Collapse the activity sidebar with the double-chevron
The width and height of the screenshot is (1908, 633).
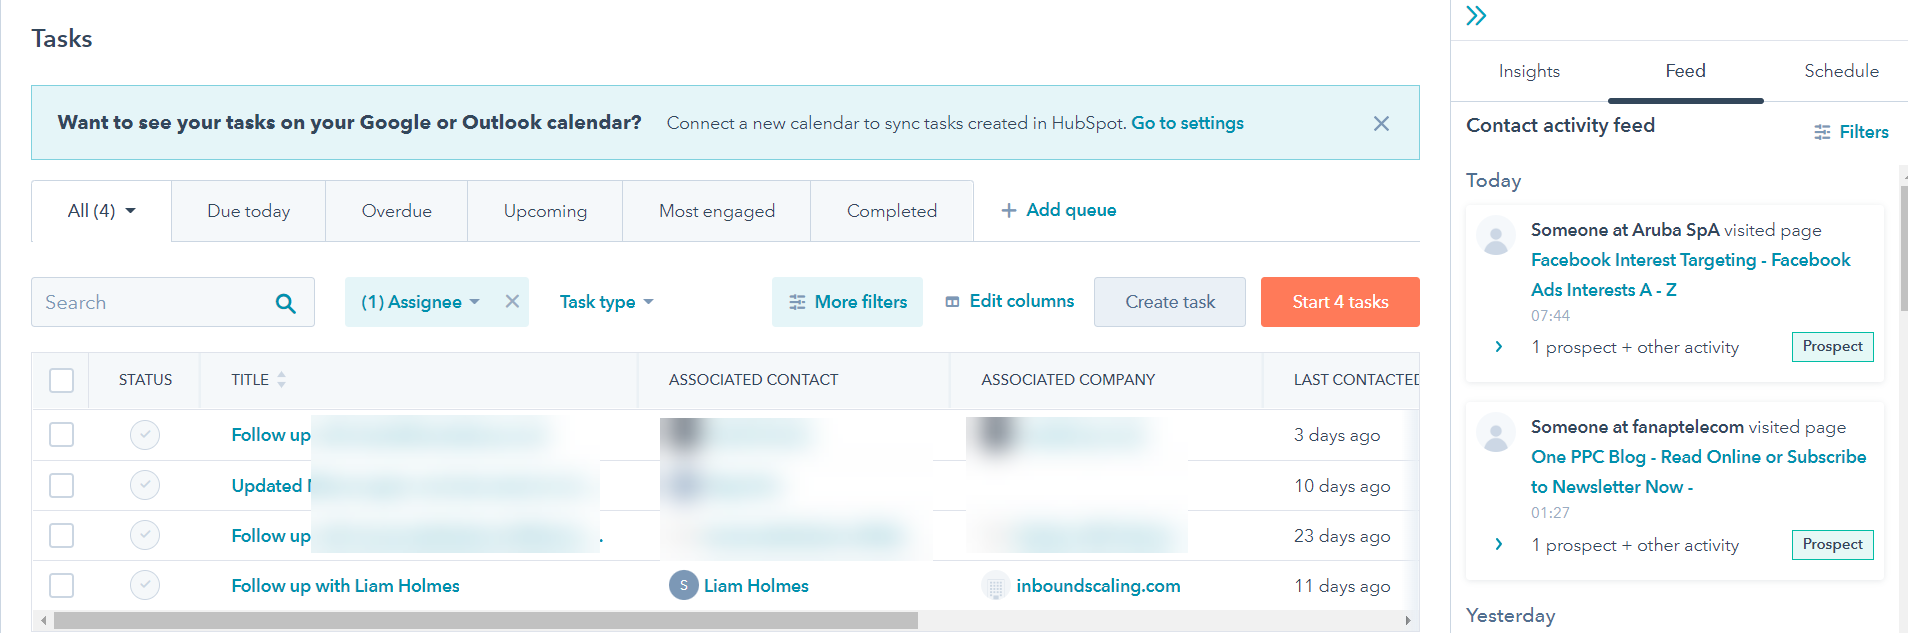[1477, 16]
